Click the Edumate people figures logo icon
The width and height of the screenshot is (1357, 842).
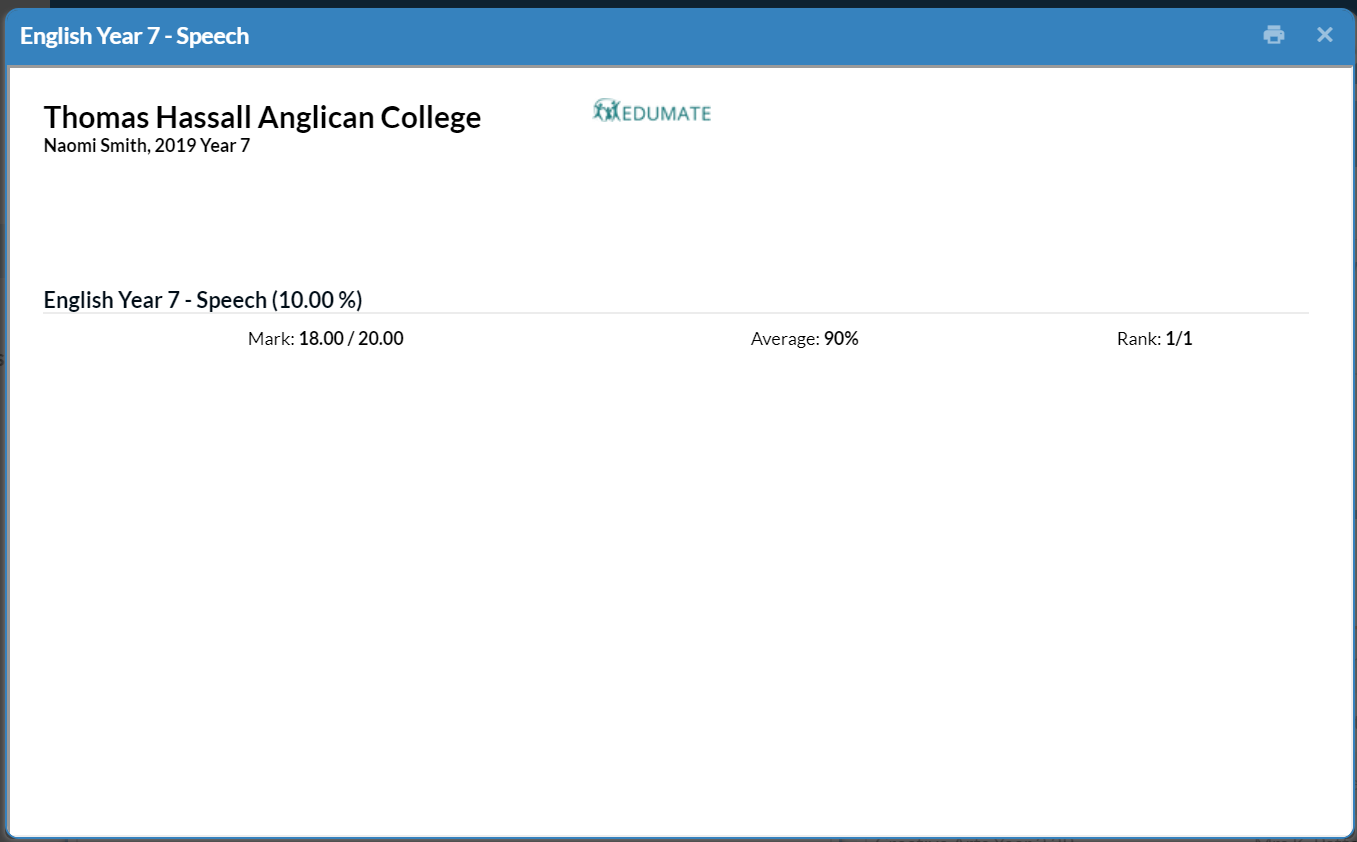coord(606,111)
